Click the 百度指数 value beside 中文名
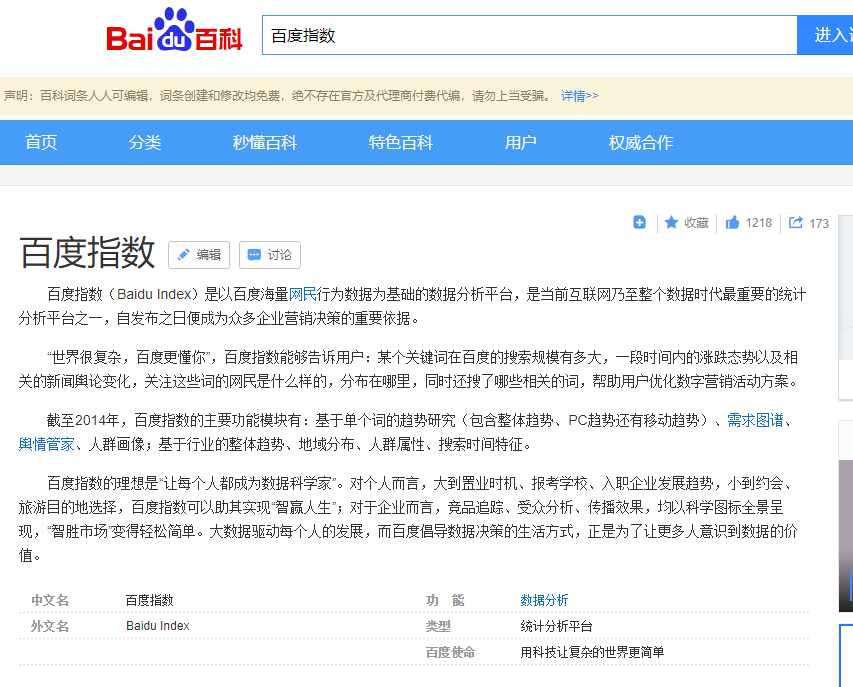Image resolution: width=853 pixels, height=687 pixels. pos(150,600)
